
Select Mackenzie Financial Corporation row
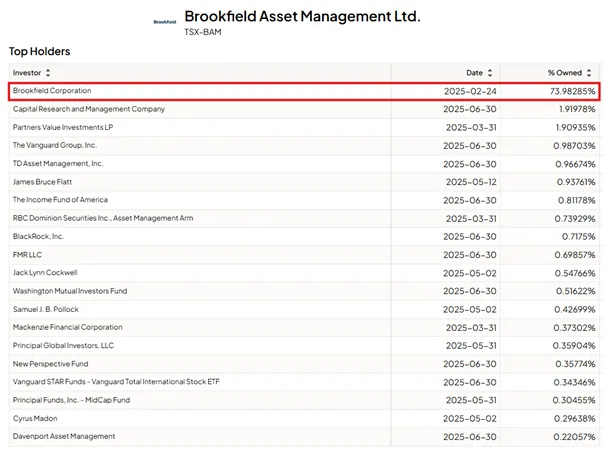[x=304, y=328]
